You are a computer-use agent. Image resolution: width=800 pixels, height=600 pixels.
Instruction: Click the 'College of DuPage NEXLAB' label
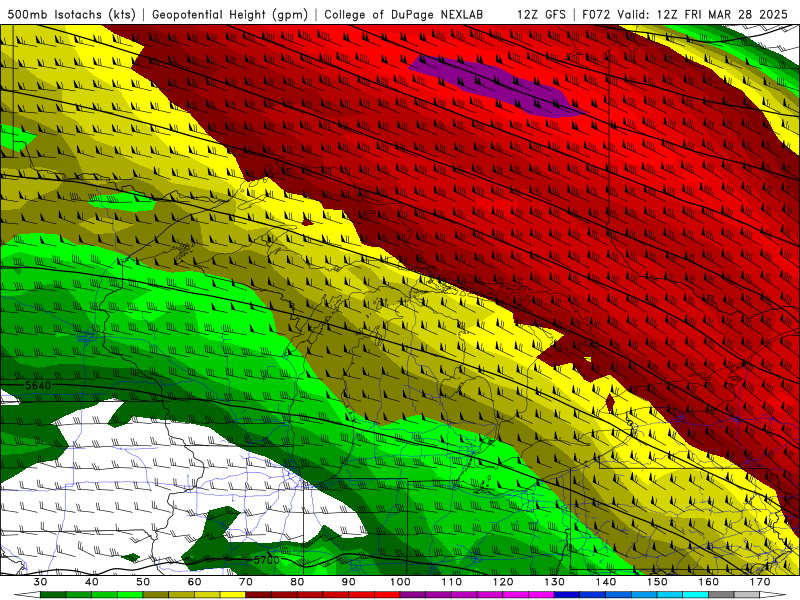tap(404, 14)
